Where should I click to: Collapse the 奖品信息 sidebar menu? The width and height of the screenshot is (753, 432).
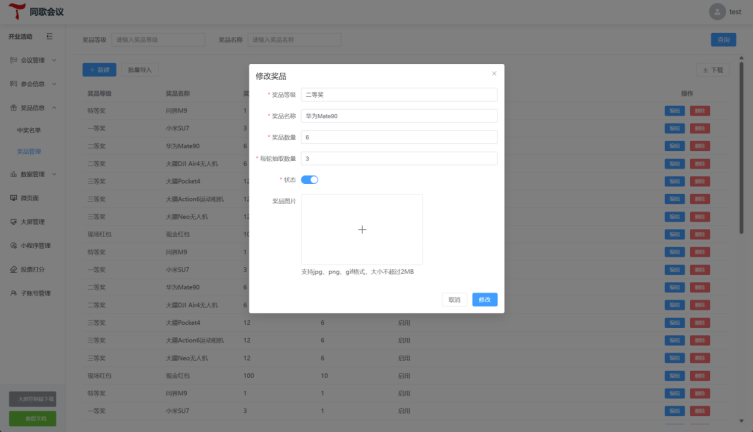33,108
